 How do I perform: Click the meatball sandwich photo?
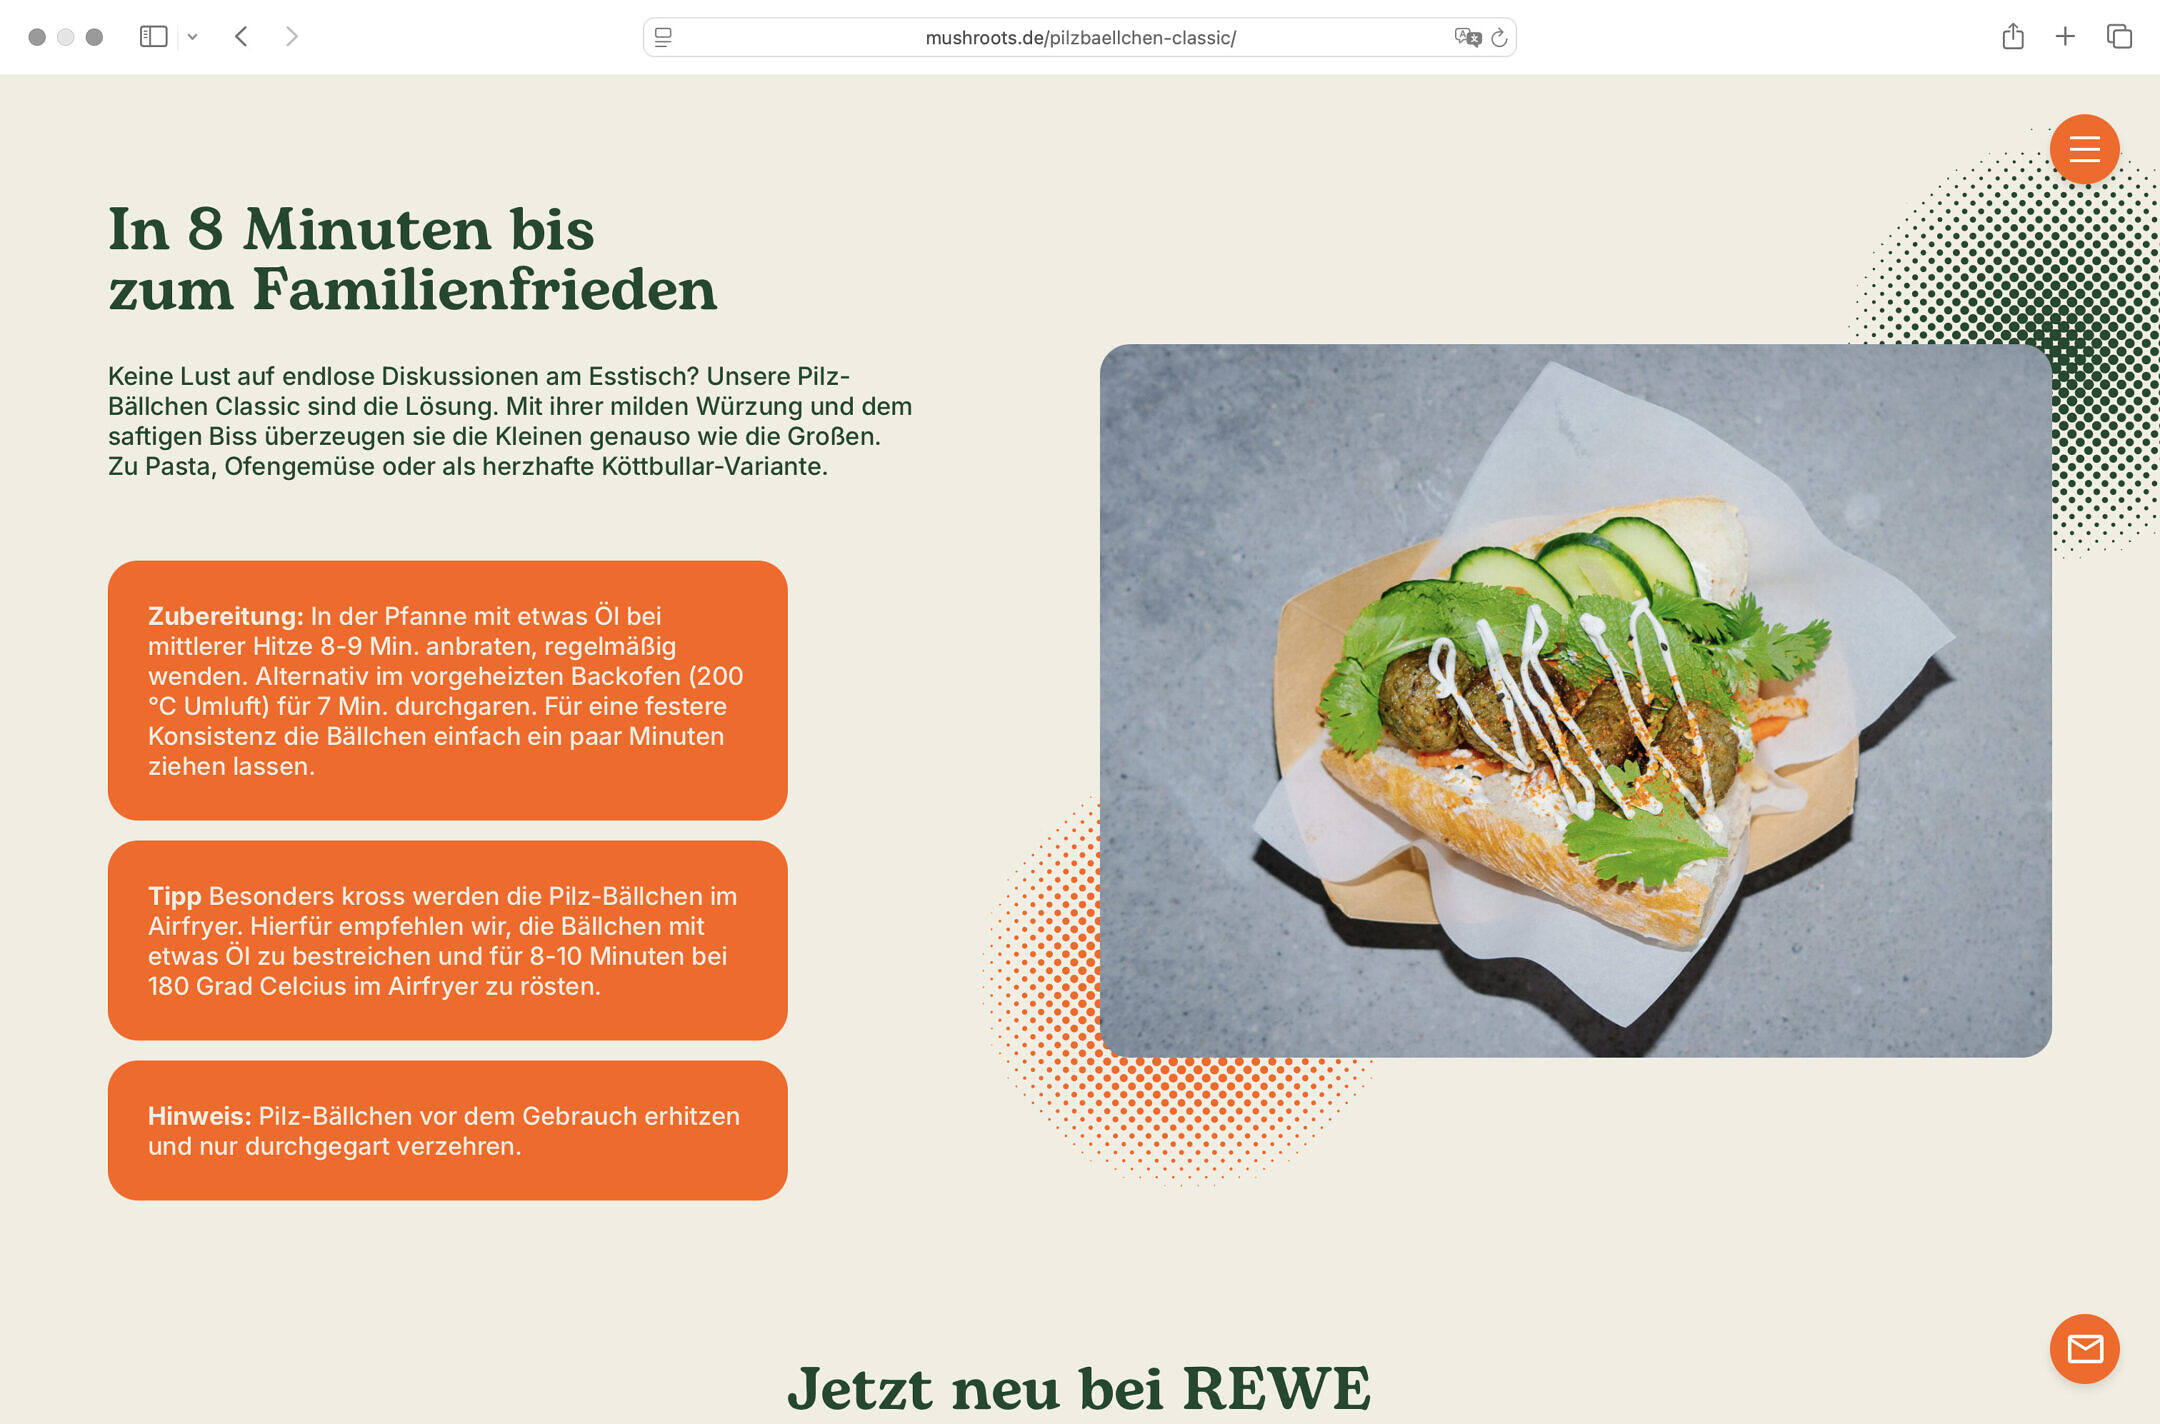pyautogui.click(x=1575, y=700)
